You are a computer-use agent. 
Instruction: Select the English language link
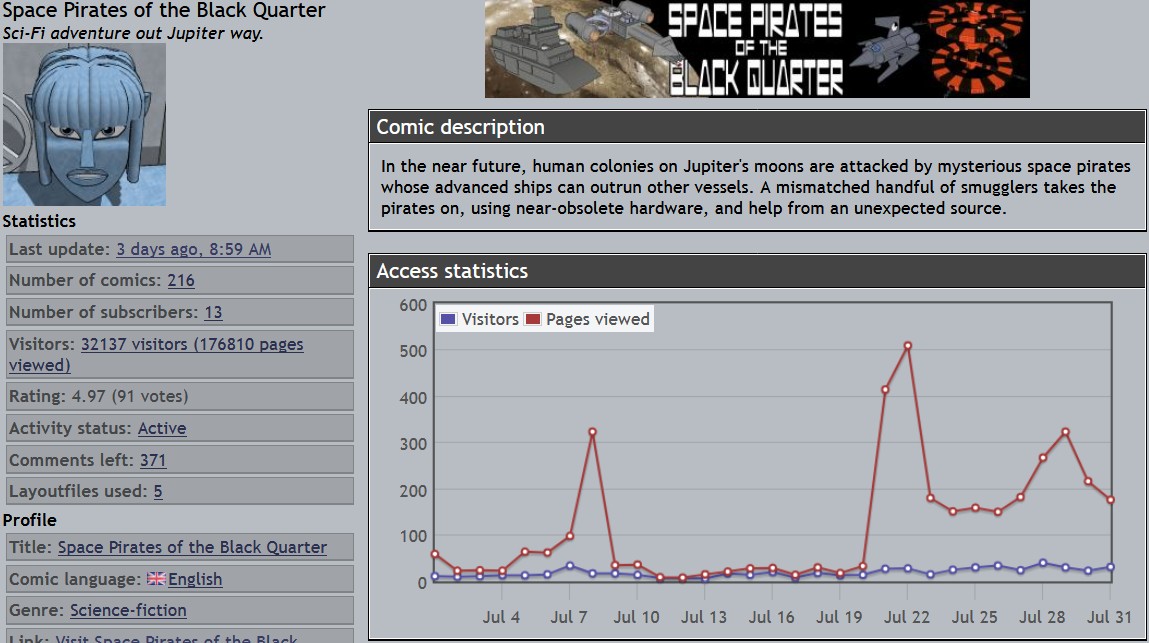click(x=195, y=579)
